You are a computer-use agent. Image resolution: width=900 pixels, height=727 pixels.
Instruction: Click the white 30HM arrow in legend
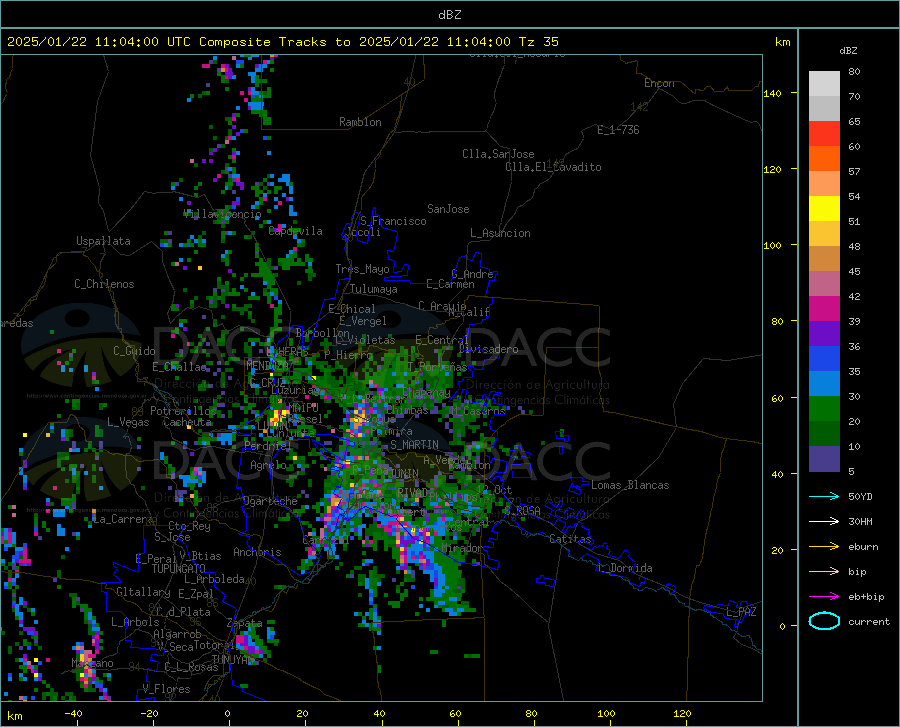[x=824, y=522]
